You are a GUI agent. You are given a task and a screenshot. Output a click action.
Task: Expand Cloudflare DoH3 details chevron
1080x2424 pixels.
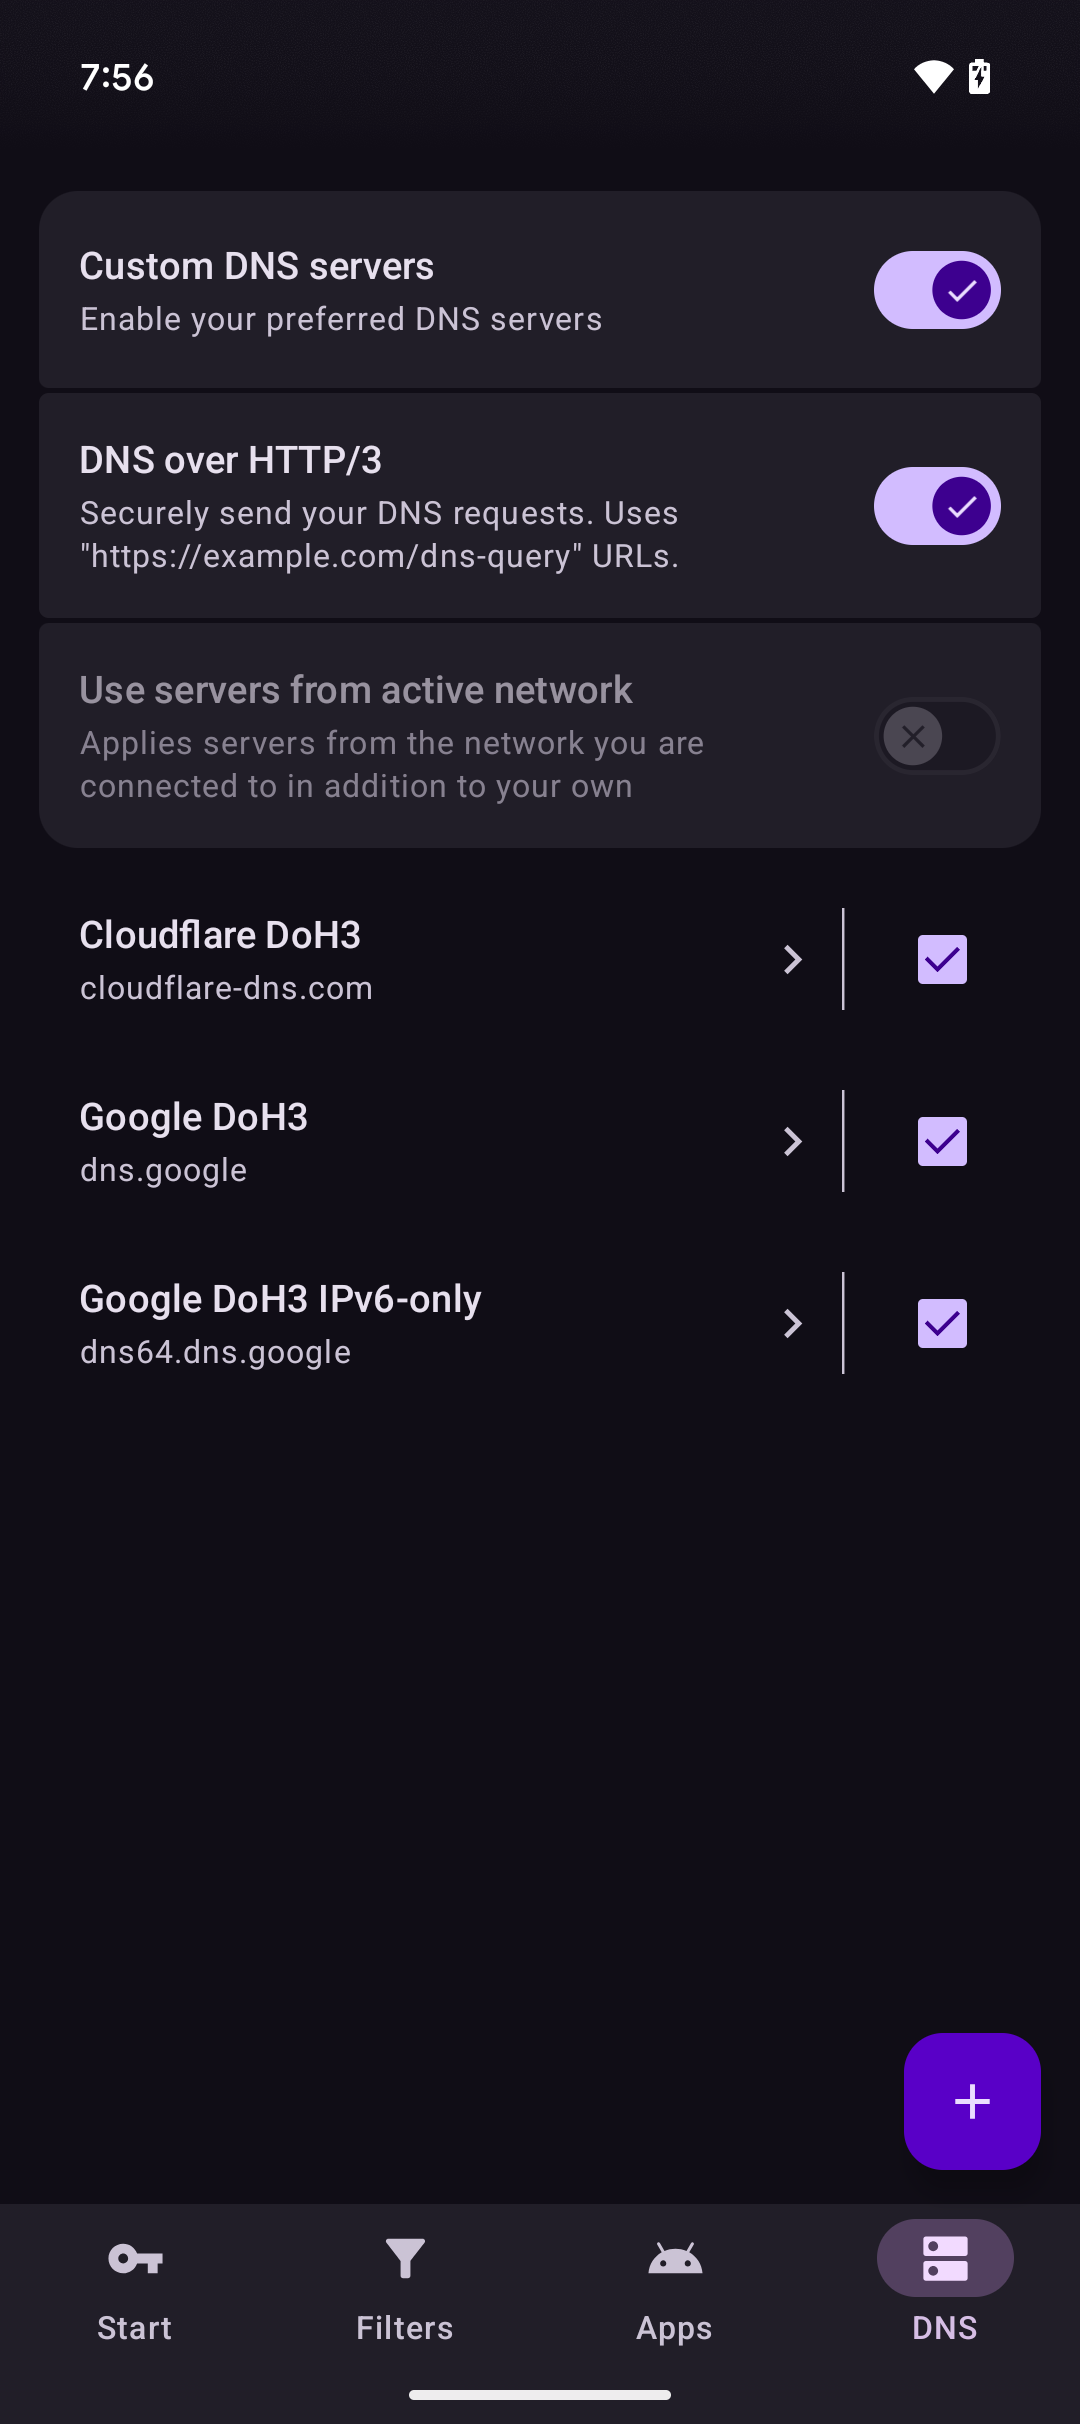click(793, 960)
